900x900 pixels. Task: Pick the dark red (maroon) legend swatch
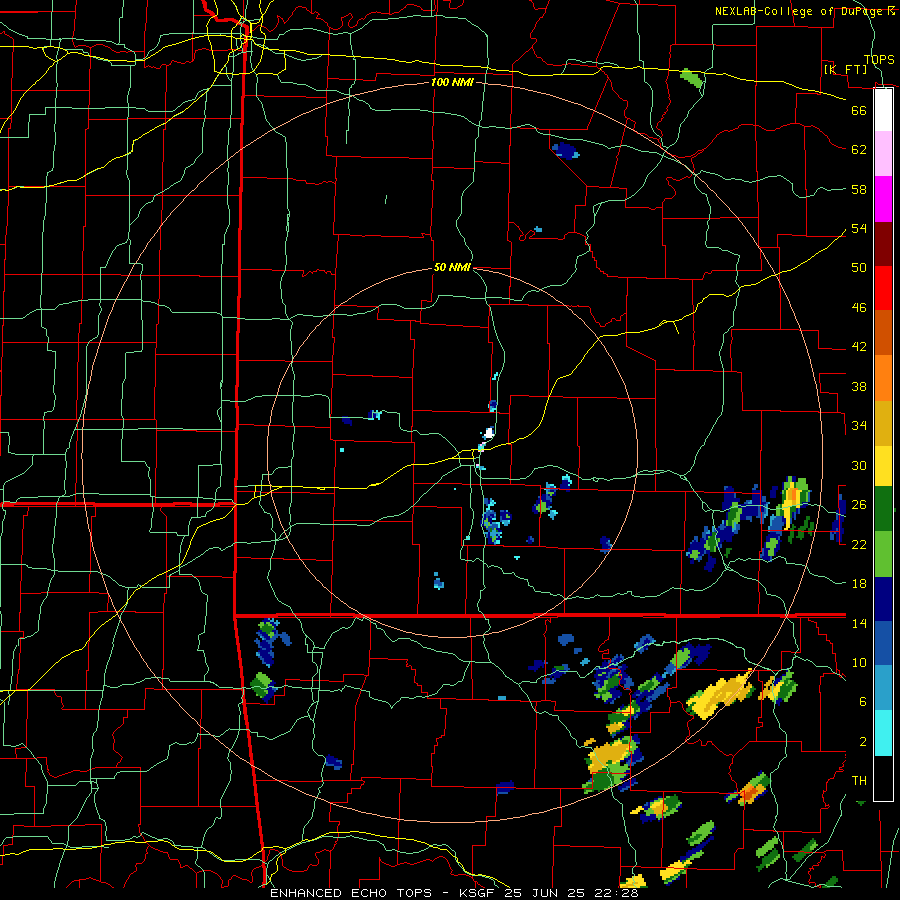(x=883, y=244)
